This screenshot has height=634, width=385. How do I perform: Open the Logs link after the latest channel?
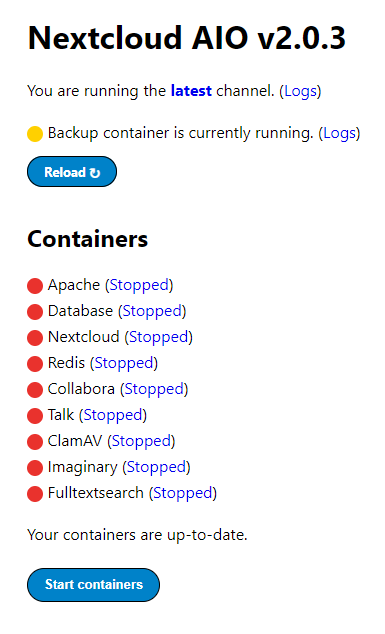pos(300,91)
